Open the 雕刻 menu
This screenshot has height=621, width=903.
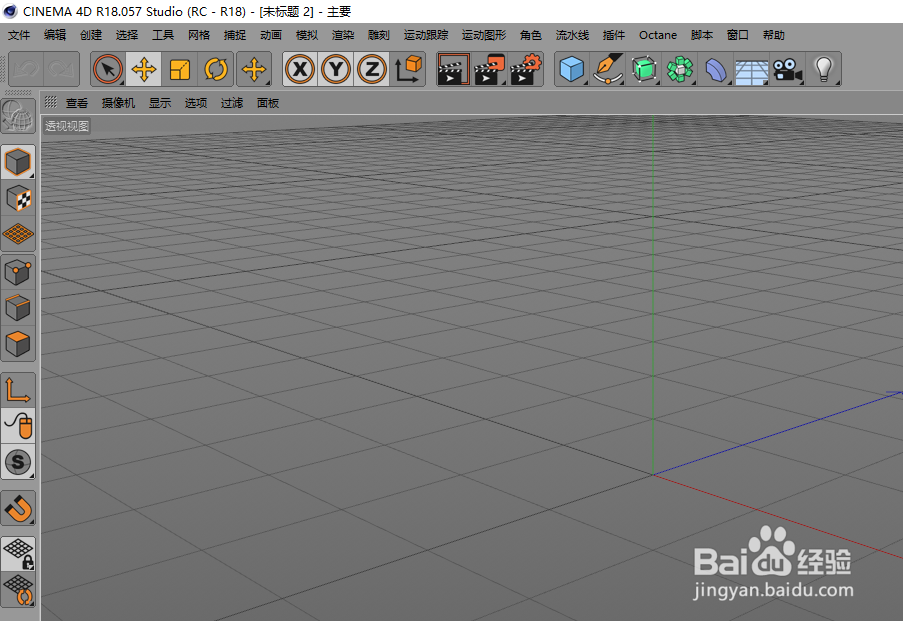(x=379, y=35)
